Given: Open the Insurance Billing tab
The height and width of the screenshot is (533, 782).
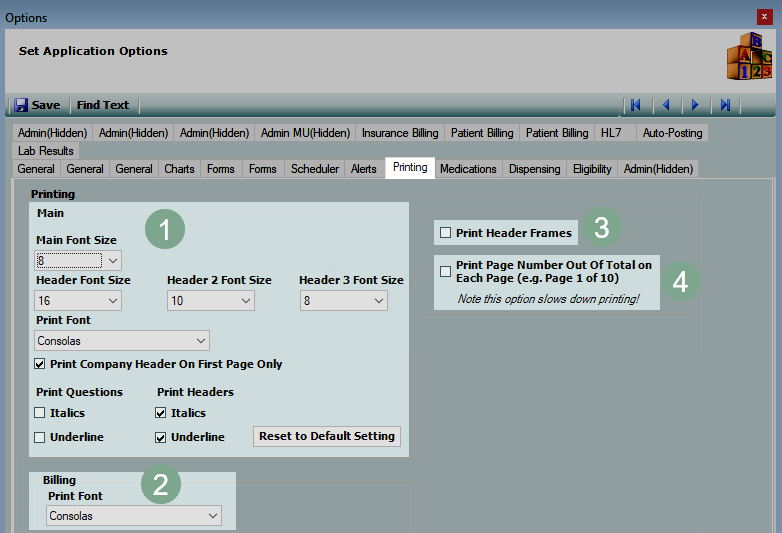Looking at the screenshot, I should [400, 133].
